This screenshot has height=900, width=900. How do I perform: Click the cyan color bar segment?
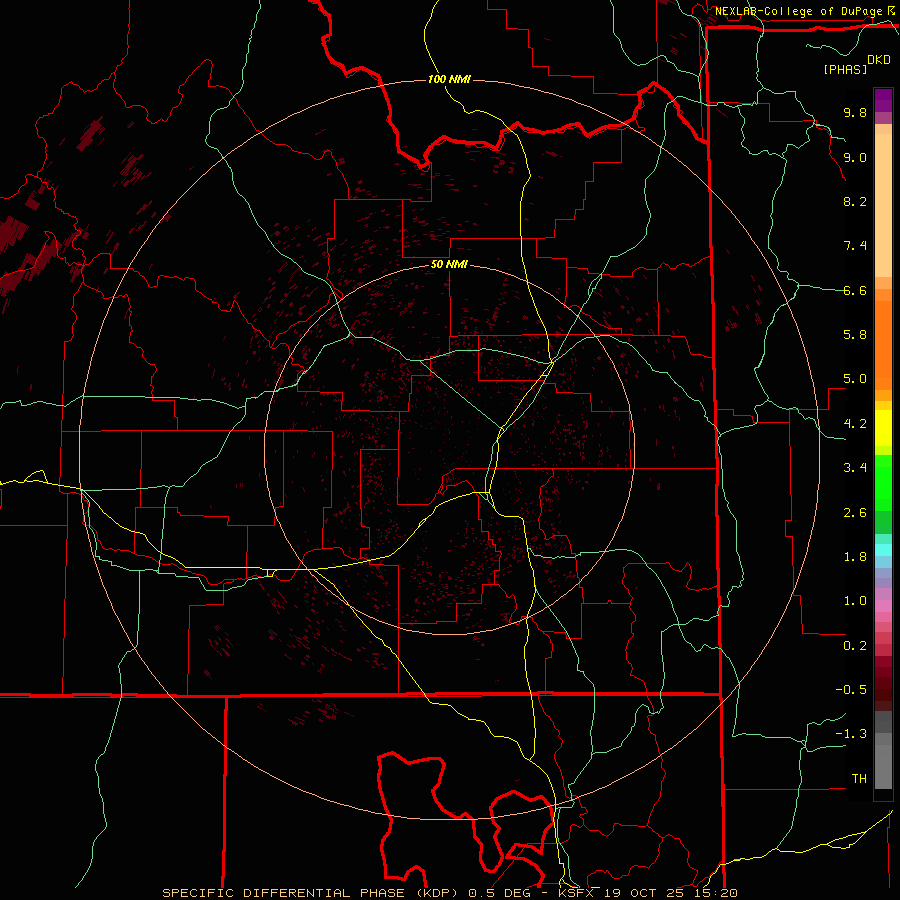883,550
